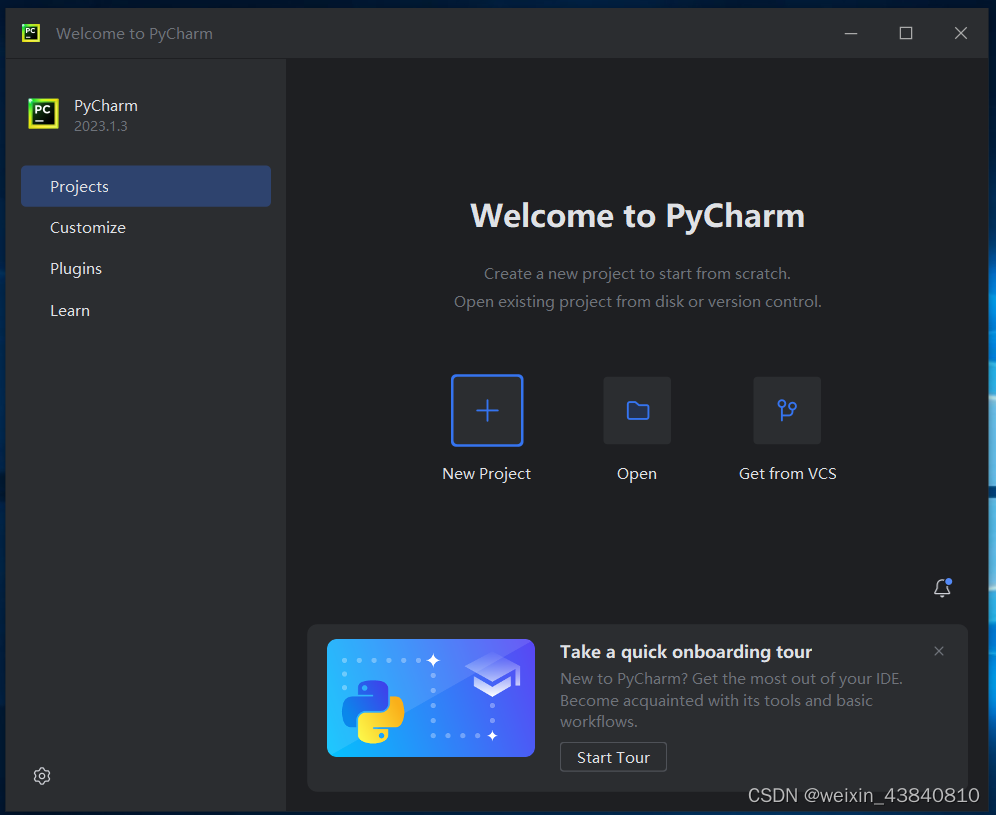The image size is (996, 815).
Task: Switch to the Customize tab
Action: (146, 227)
